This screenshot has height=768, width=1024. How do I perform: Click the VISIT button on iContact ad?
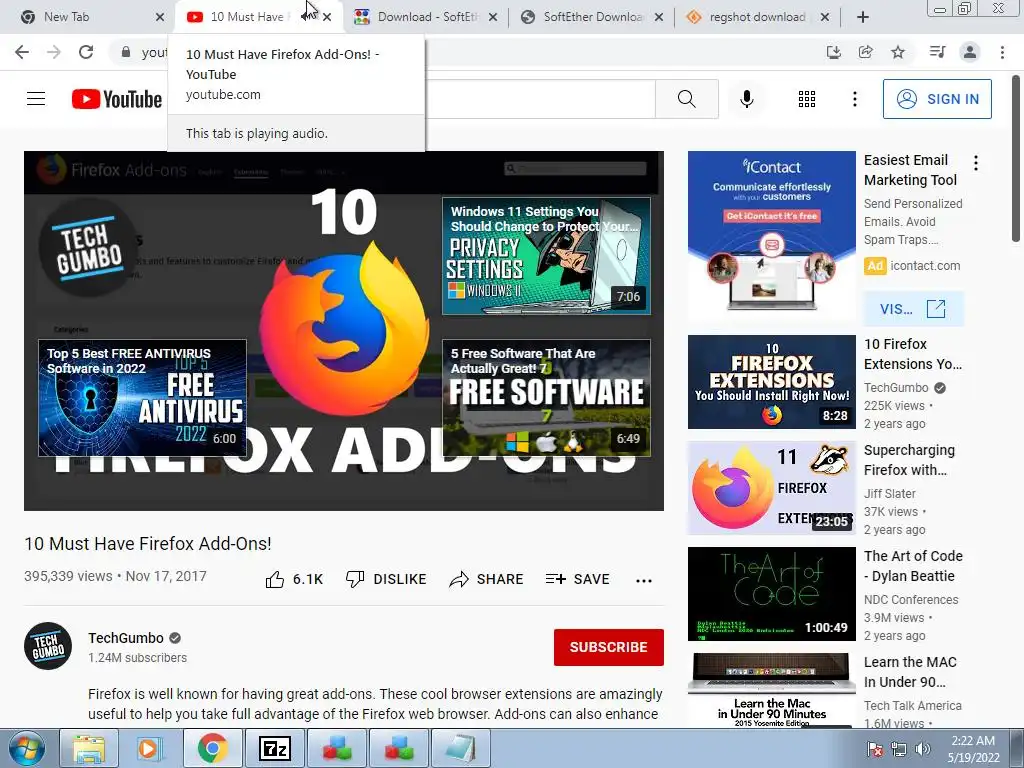pos(913,309)
